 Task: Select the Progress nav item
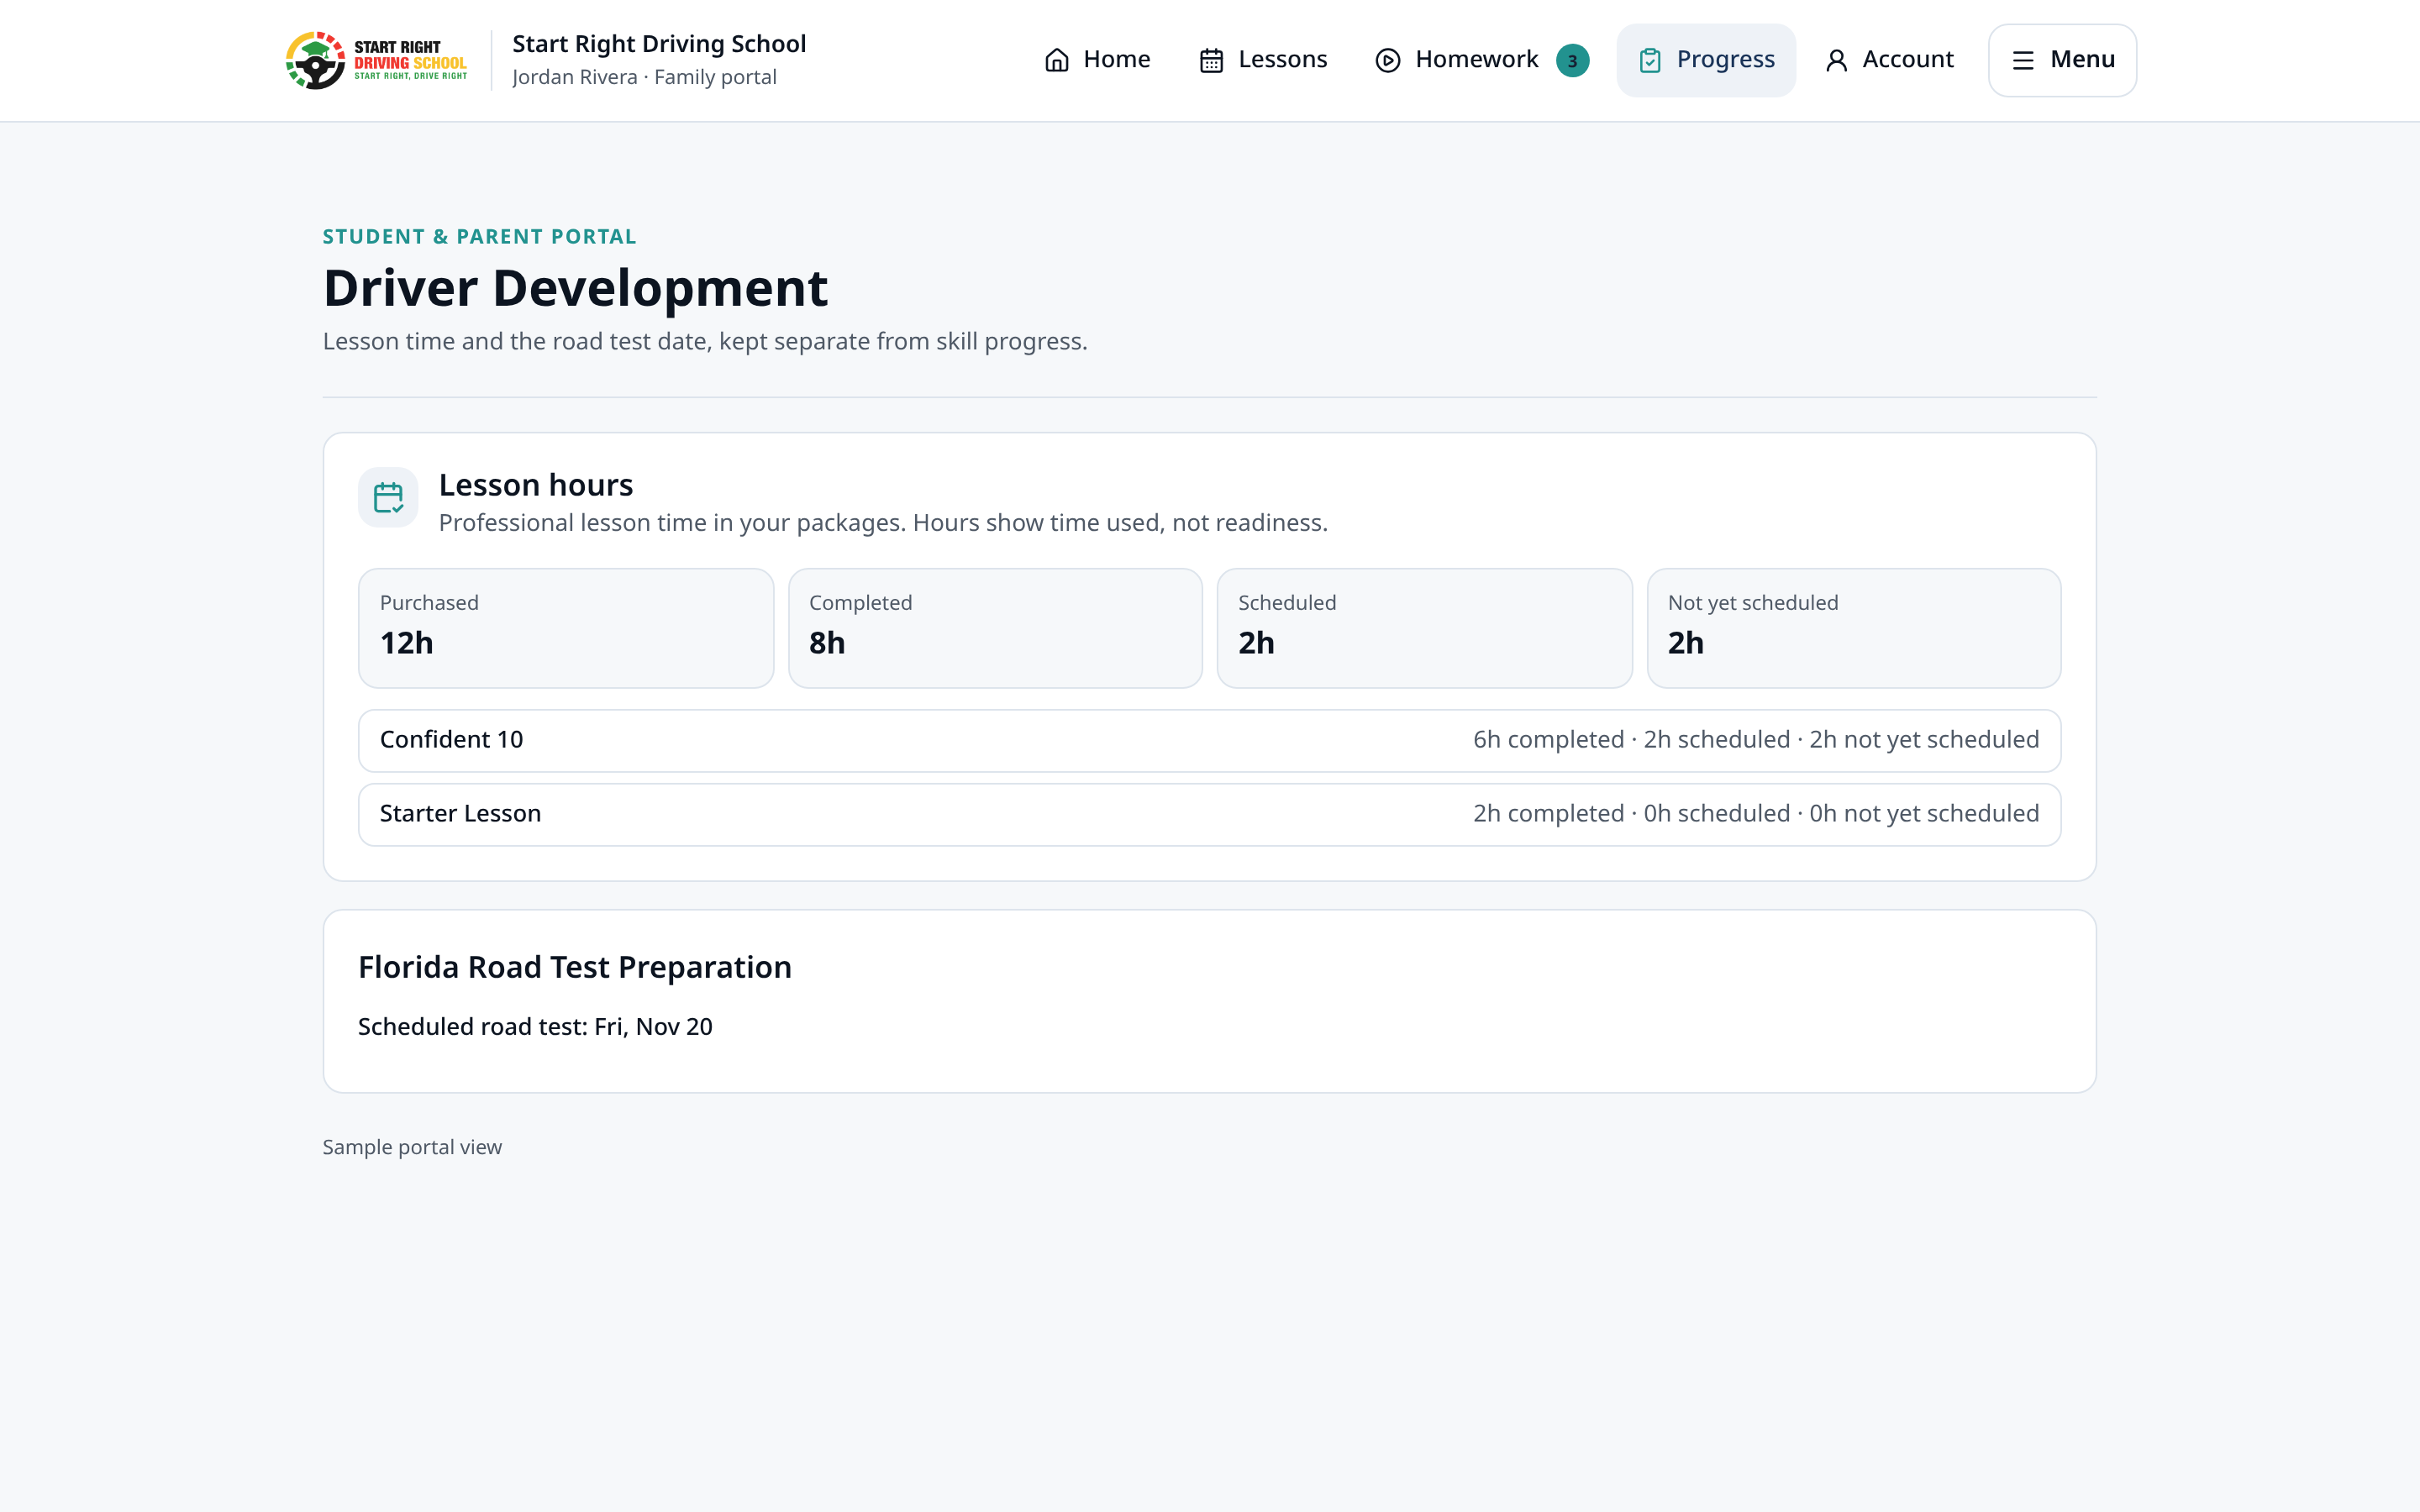[1706, 60]
